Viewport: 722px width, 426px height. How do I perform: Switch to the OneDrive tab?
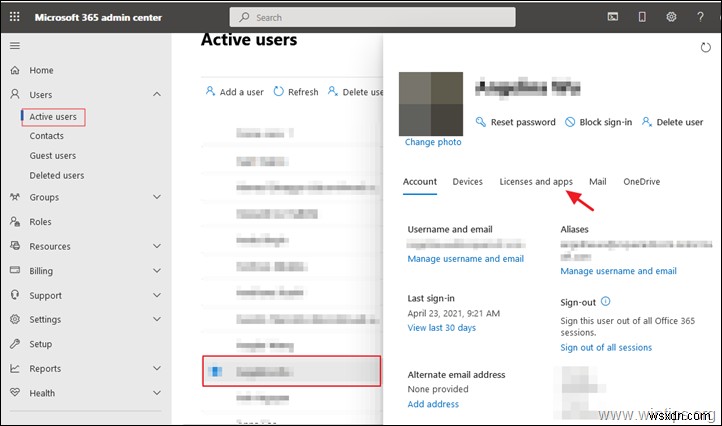(x=641, y=182)
